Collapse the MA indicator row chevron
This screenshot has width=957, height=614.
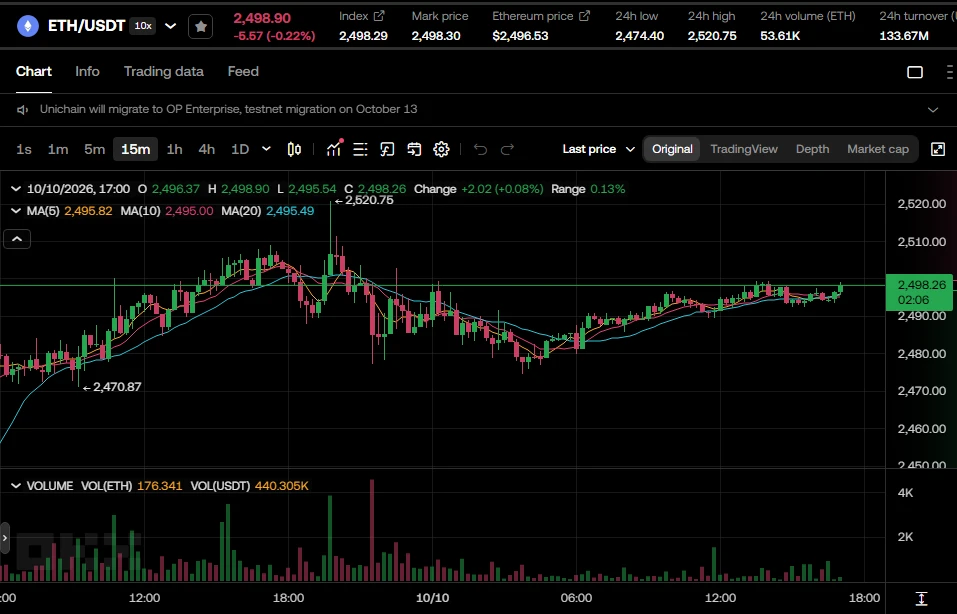tap(16, 211)
